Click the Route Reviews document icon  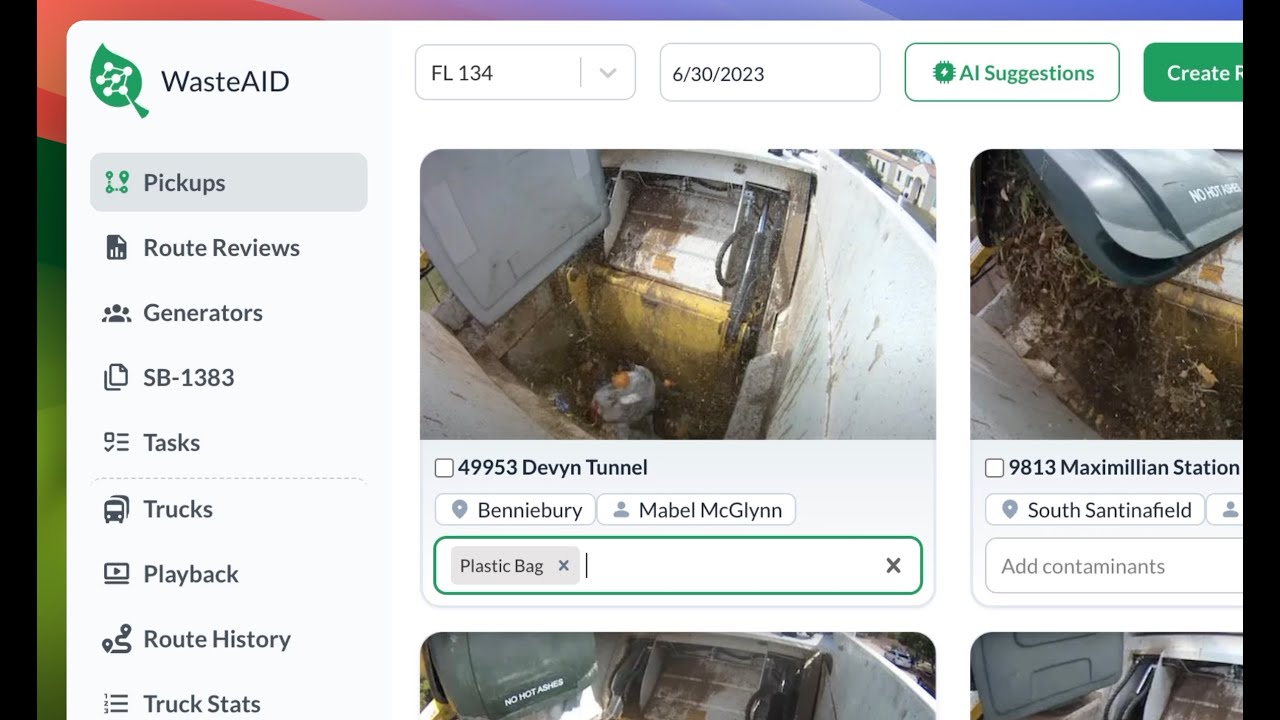point(117,247)
